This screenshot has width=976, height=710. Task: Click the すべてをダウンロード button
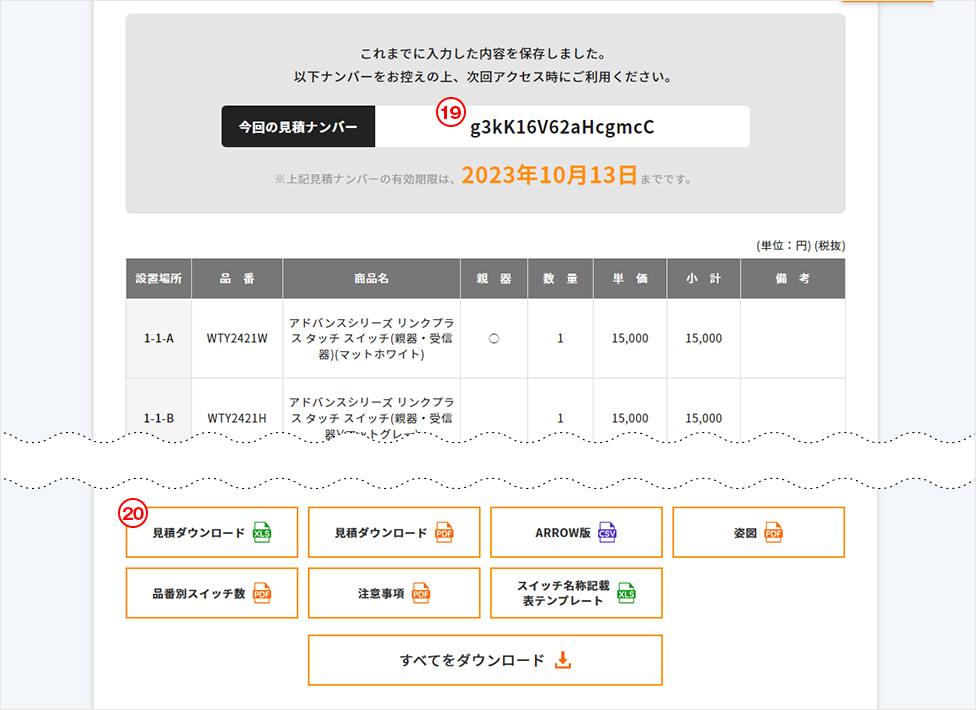[x=485, y=660]
